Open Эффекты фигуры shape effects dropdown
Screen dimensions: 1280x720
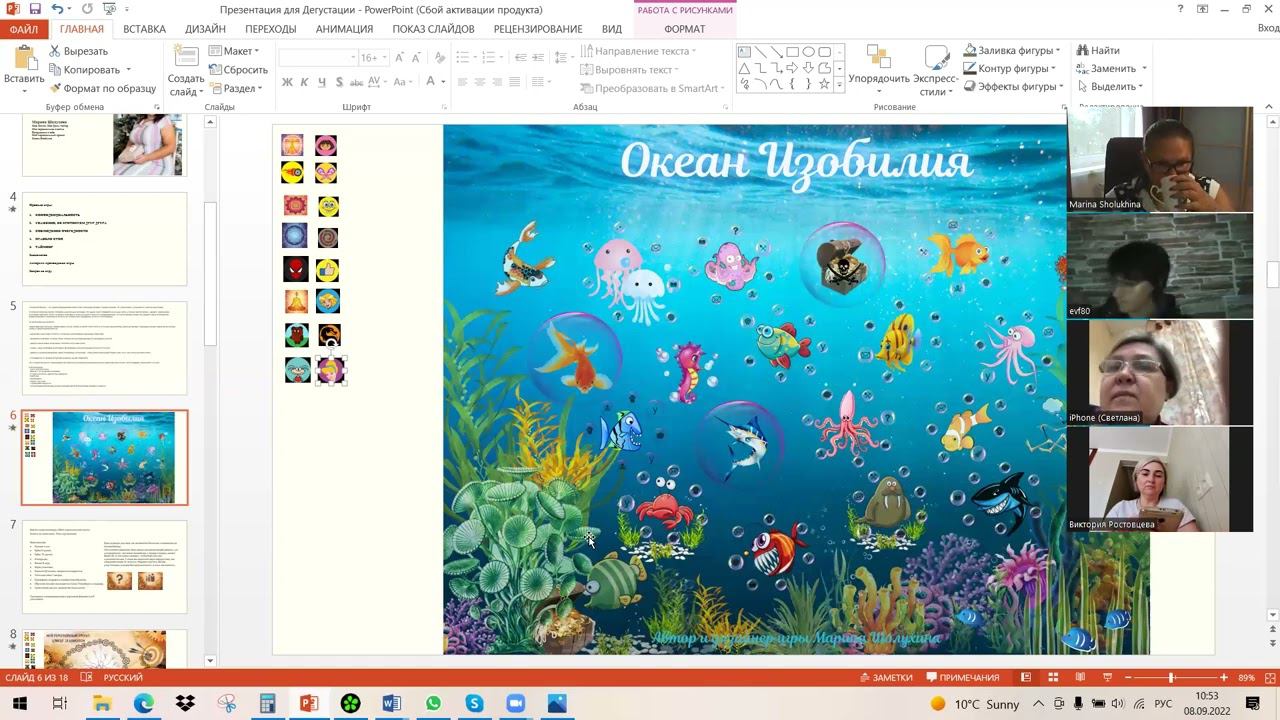[x=1015, y=87]
